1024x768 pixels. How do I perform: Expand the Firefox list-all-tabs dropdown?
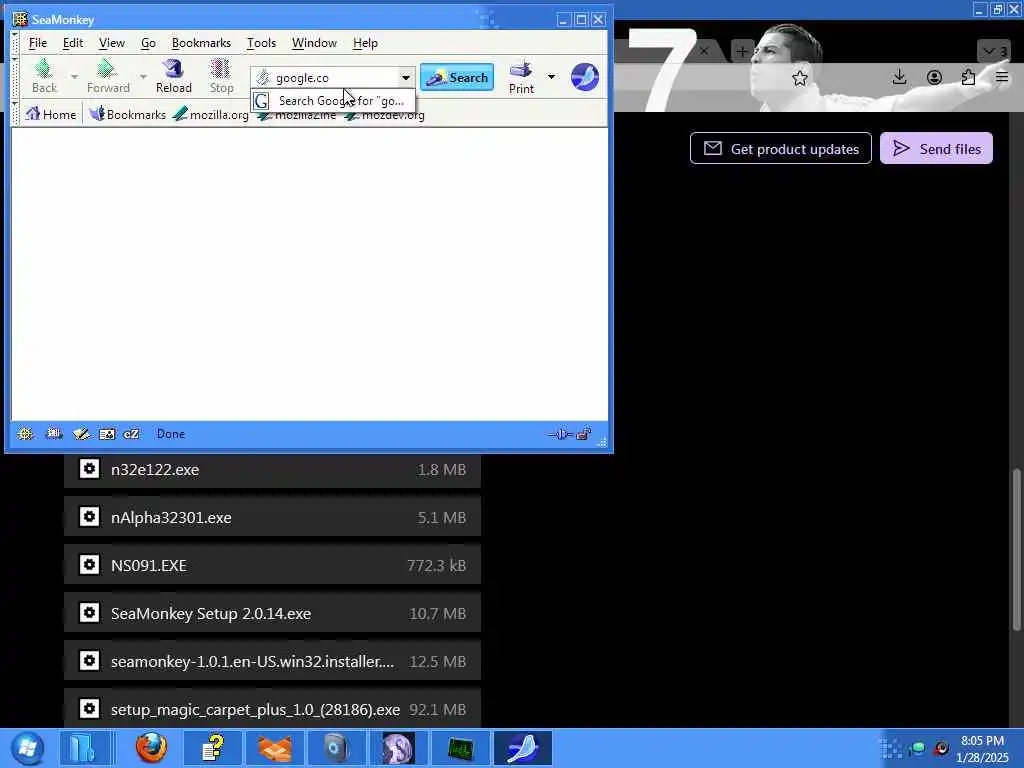pyautogui.click(x=994, y=51)
